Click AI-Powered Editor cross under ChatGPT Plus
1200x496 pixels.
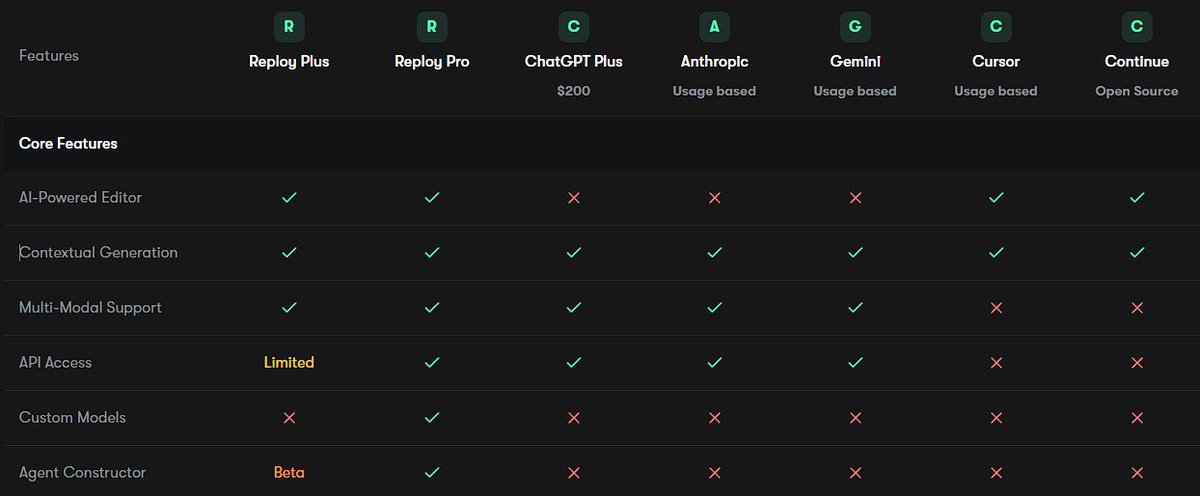574,198
